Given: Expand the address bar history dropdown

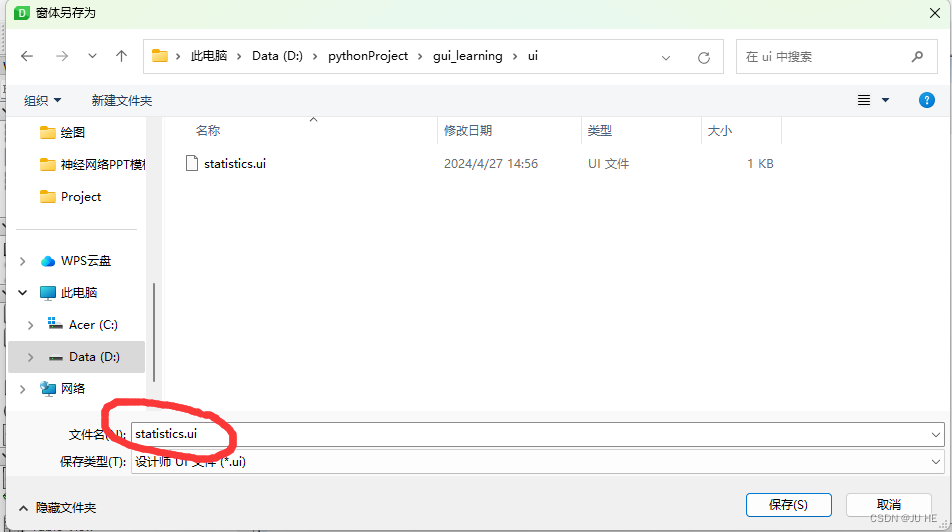Looking at the screenshot, I should point(666,58).
